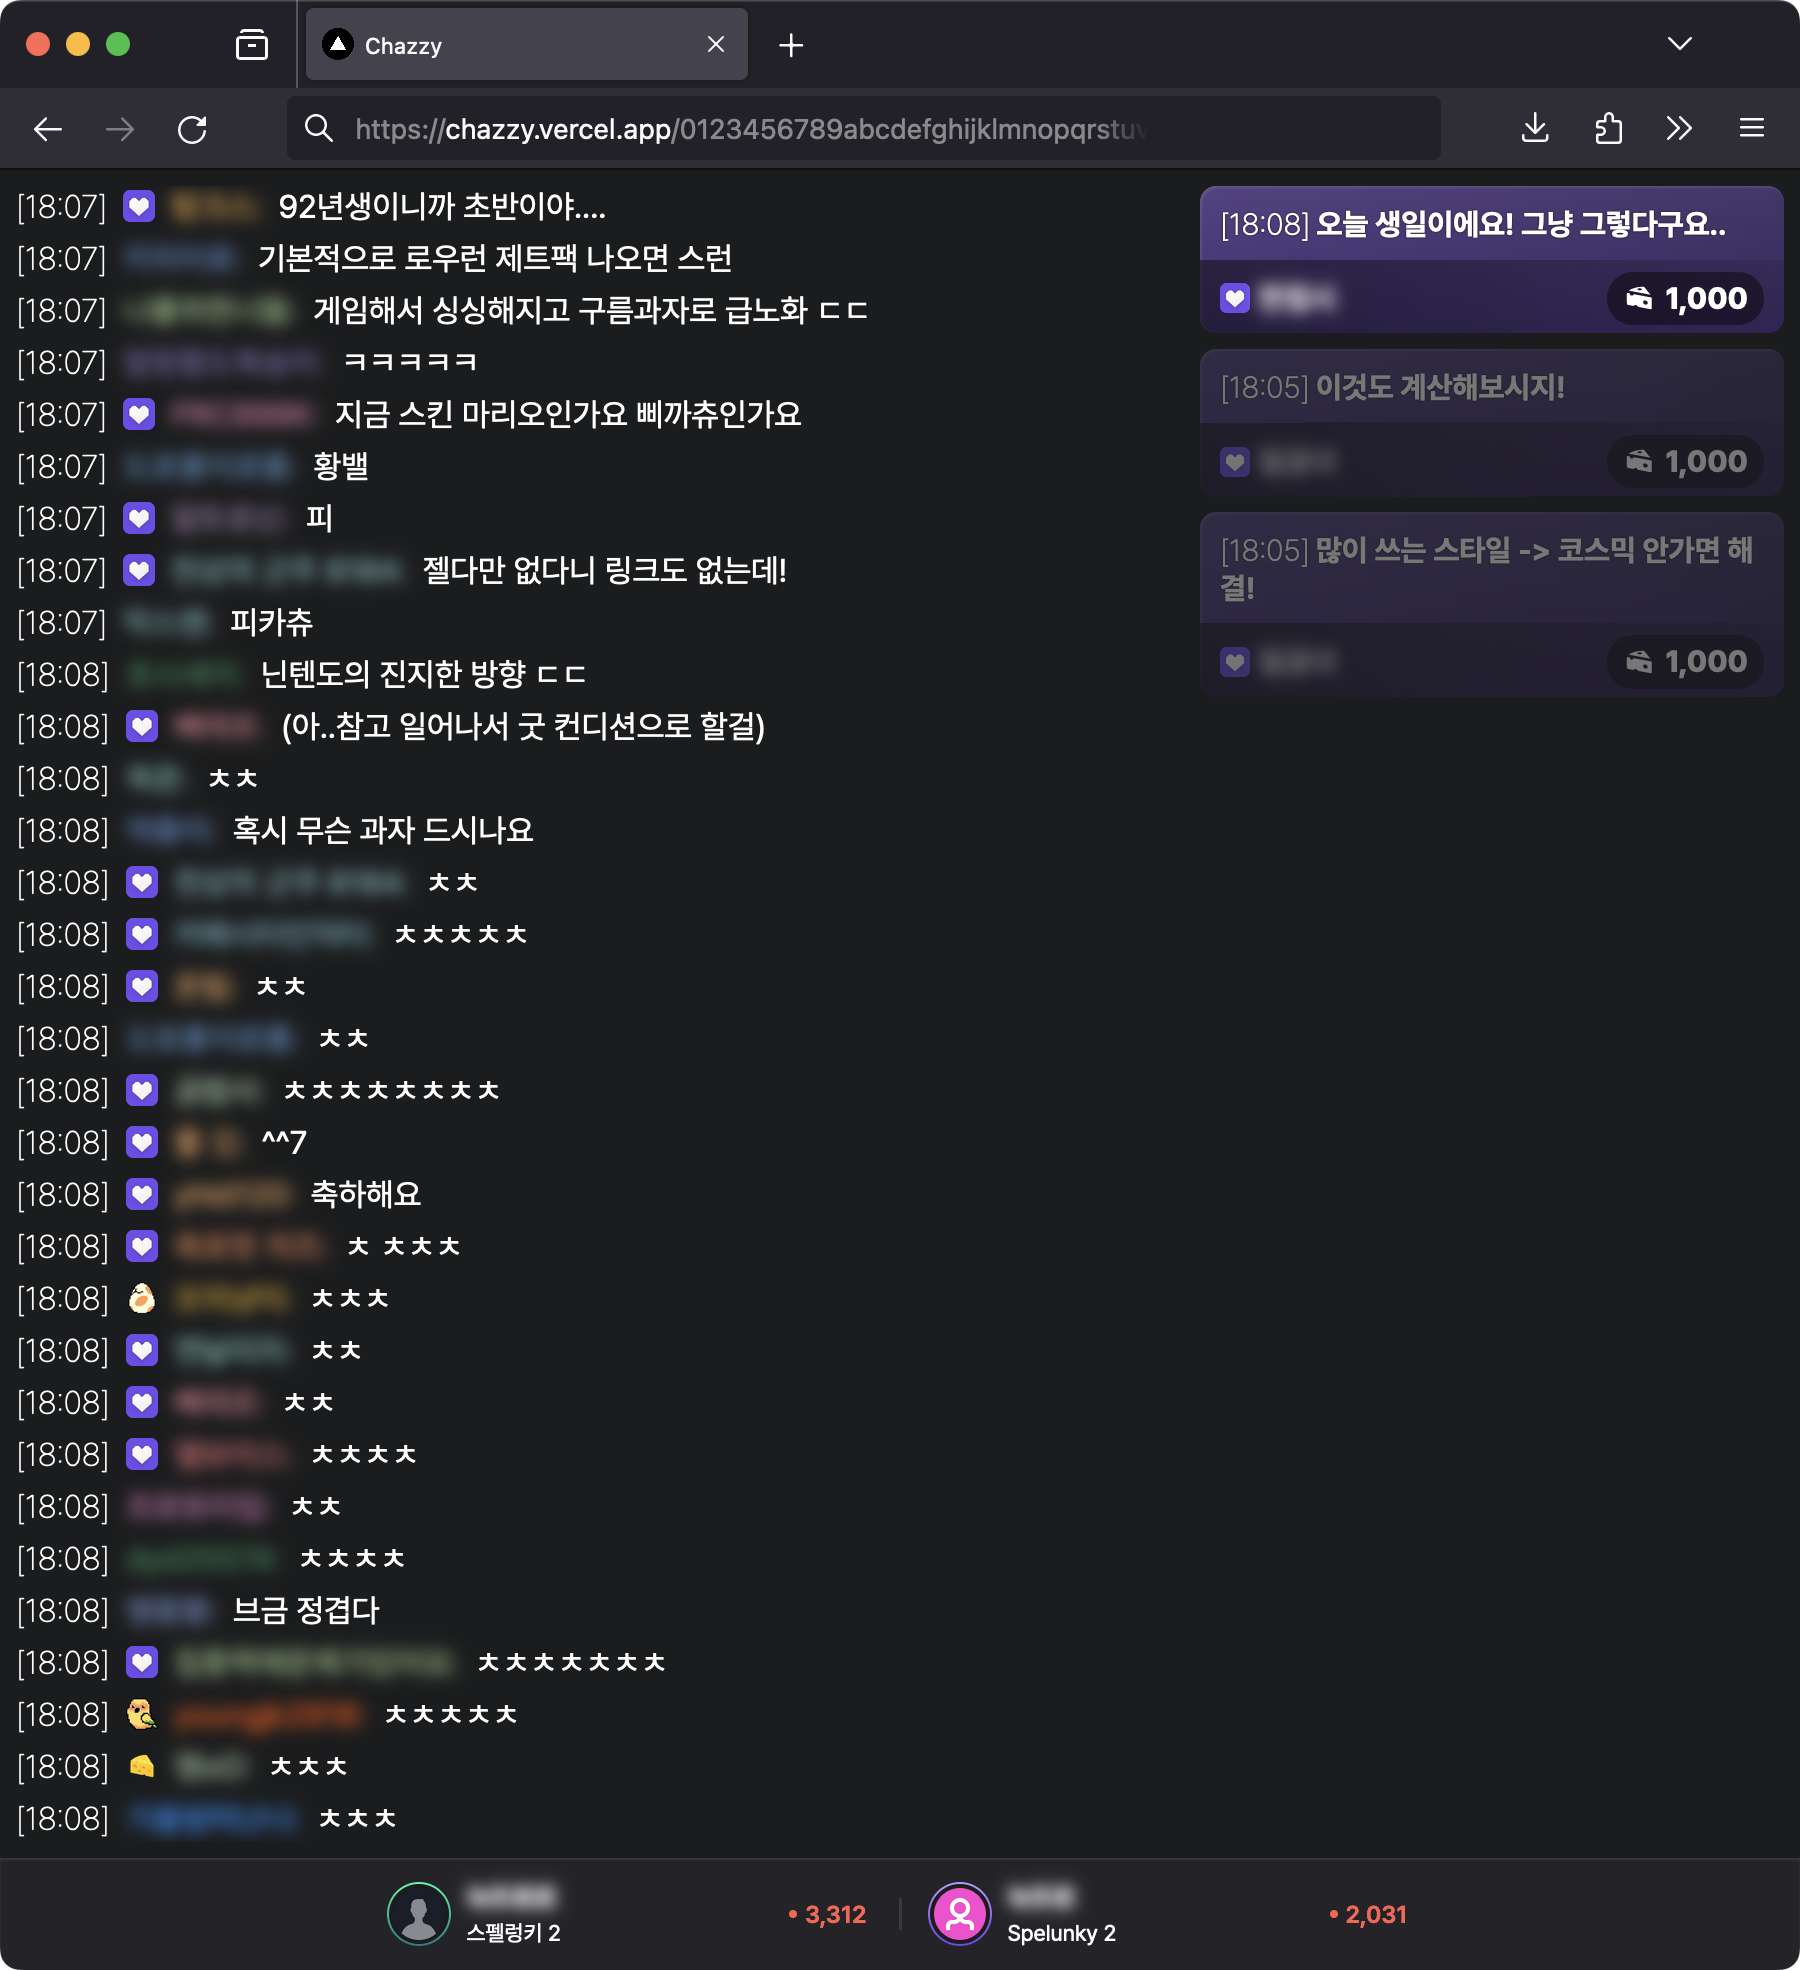This screenshot has height=1970, width=1800.
Task: Click the 축하해요 chat message
Action: 366,1194
